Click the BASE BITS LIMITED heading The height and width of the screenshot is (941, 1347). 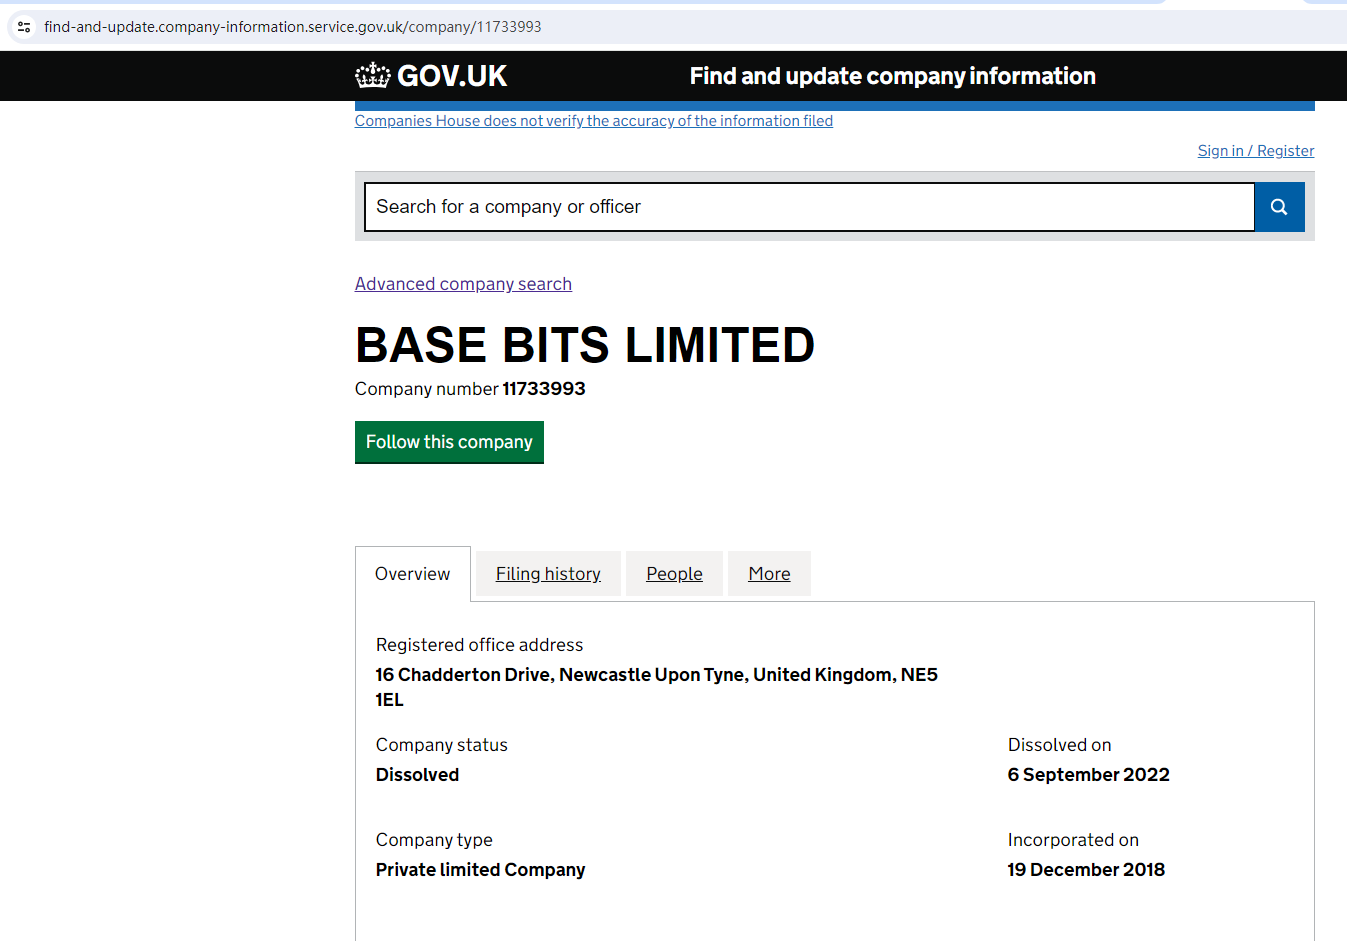click(585, 345)
